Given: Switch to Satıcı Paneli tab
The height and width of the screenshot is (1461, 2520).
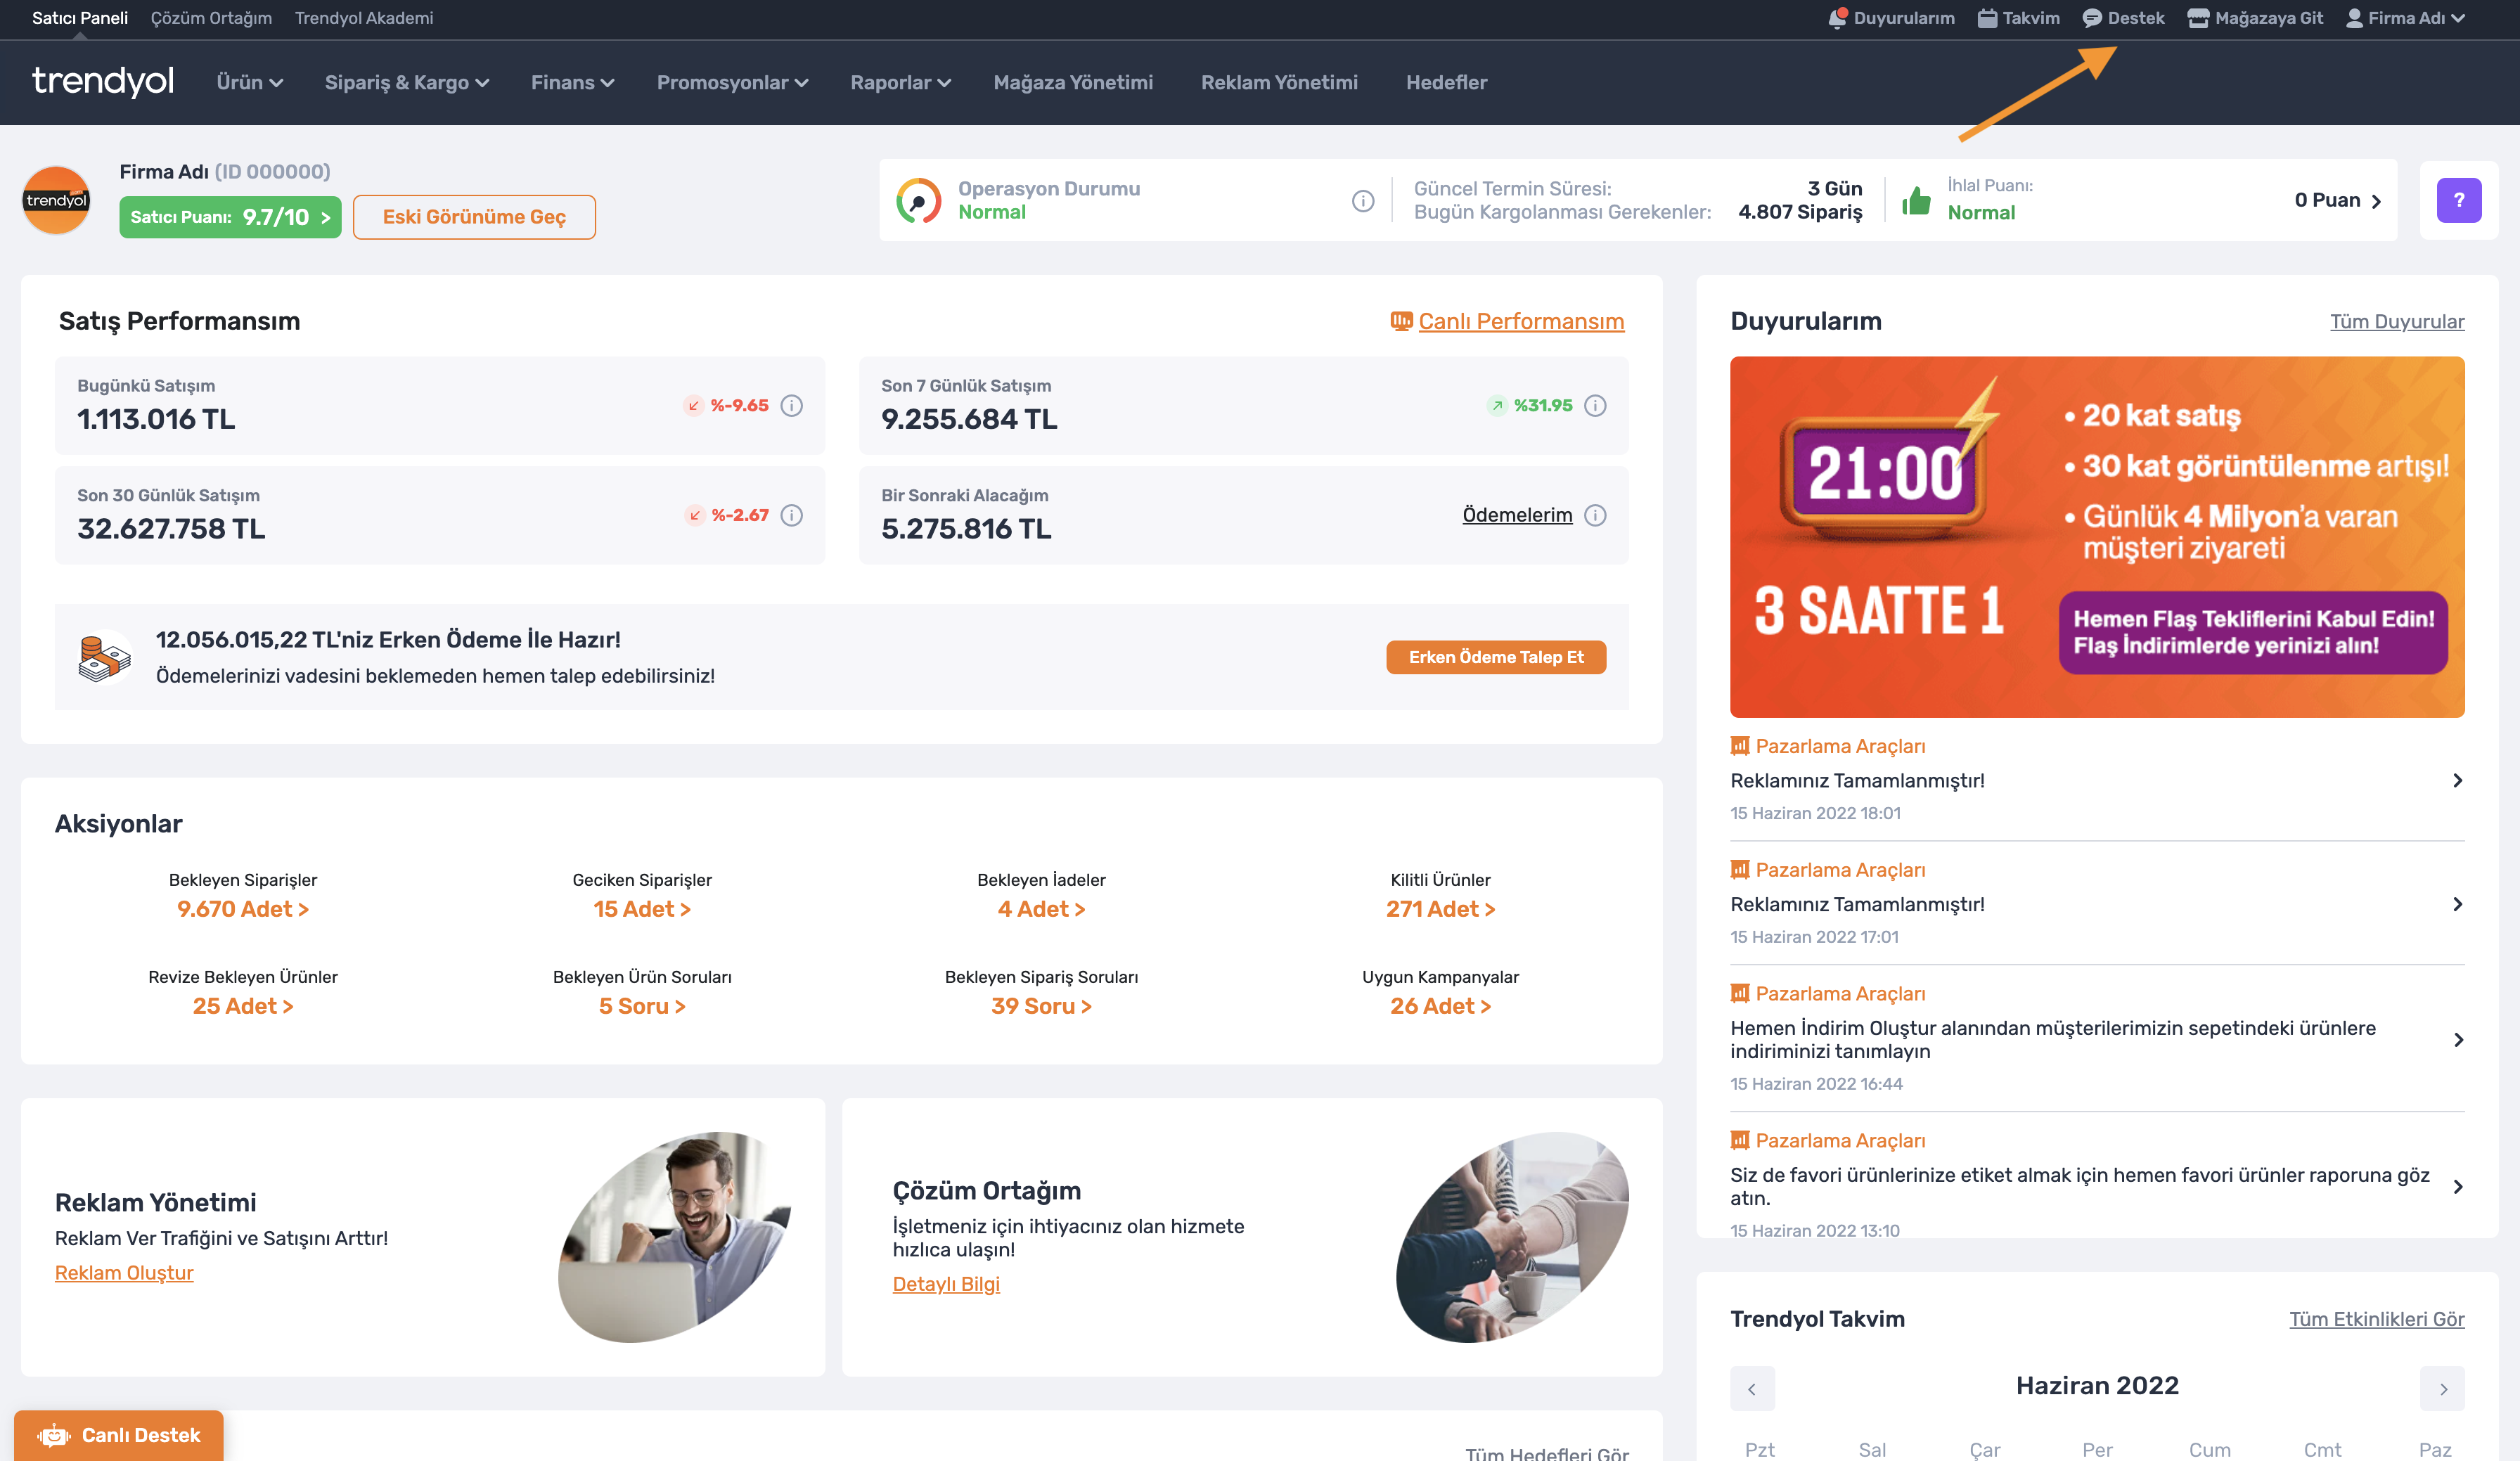Looking at the screenshot, I should click(80, 18).
